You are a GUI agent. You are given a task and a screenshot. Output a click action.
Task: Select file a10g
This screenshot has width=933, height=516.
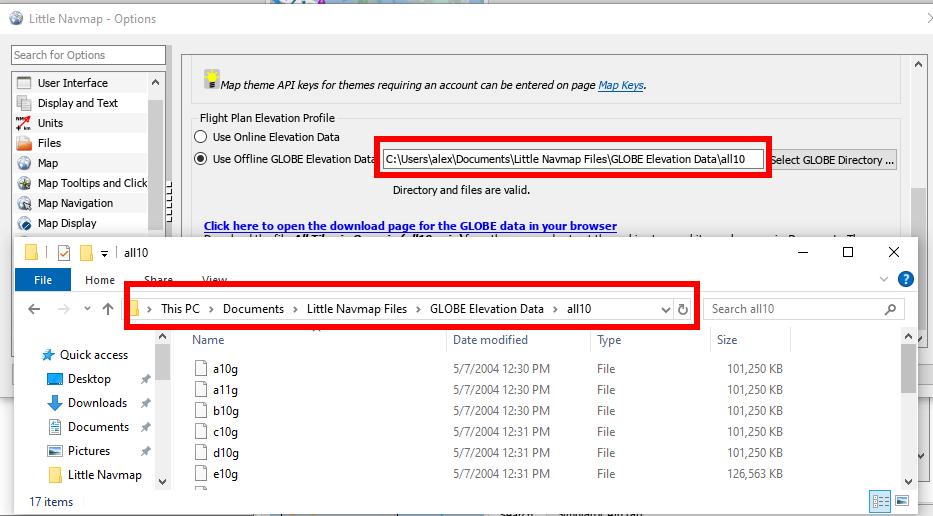tap(226, 369)
